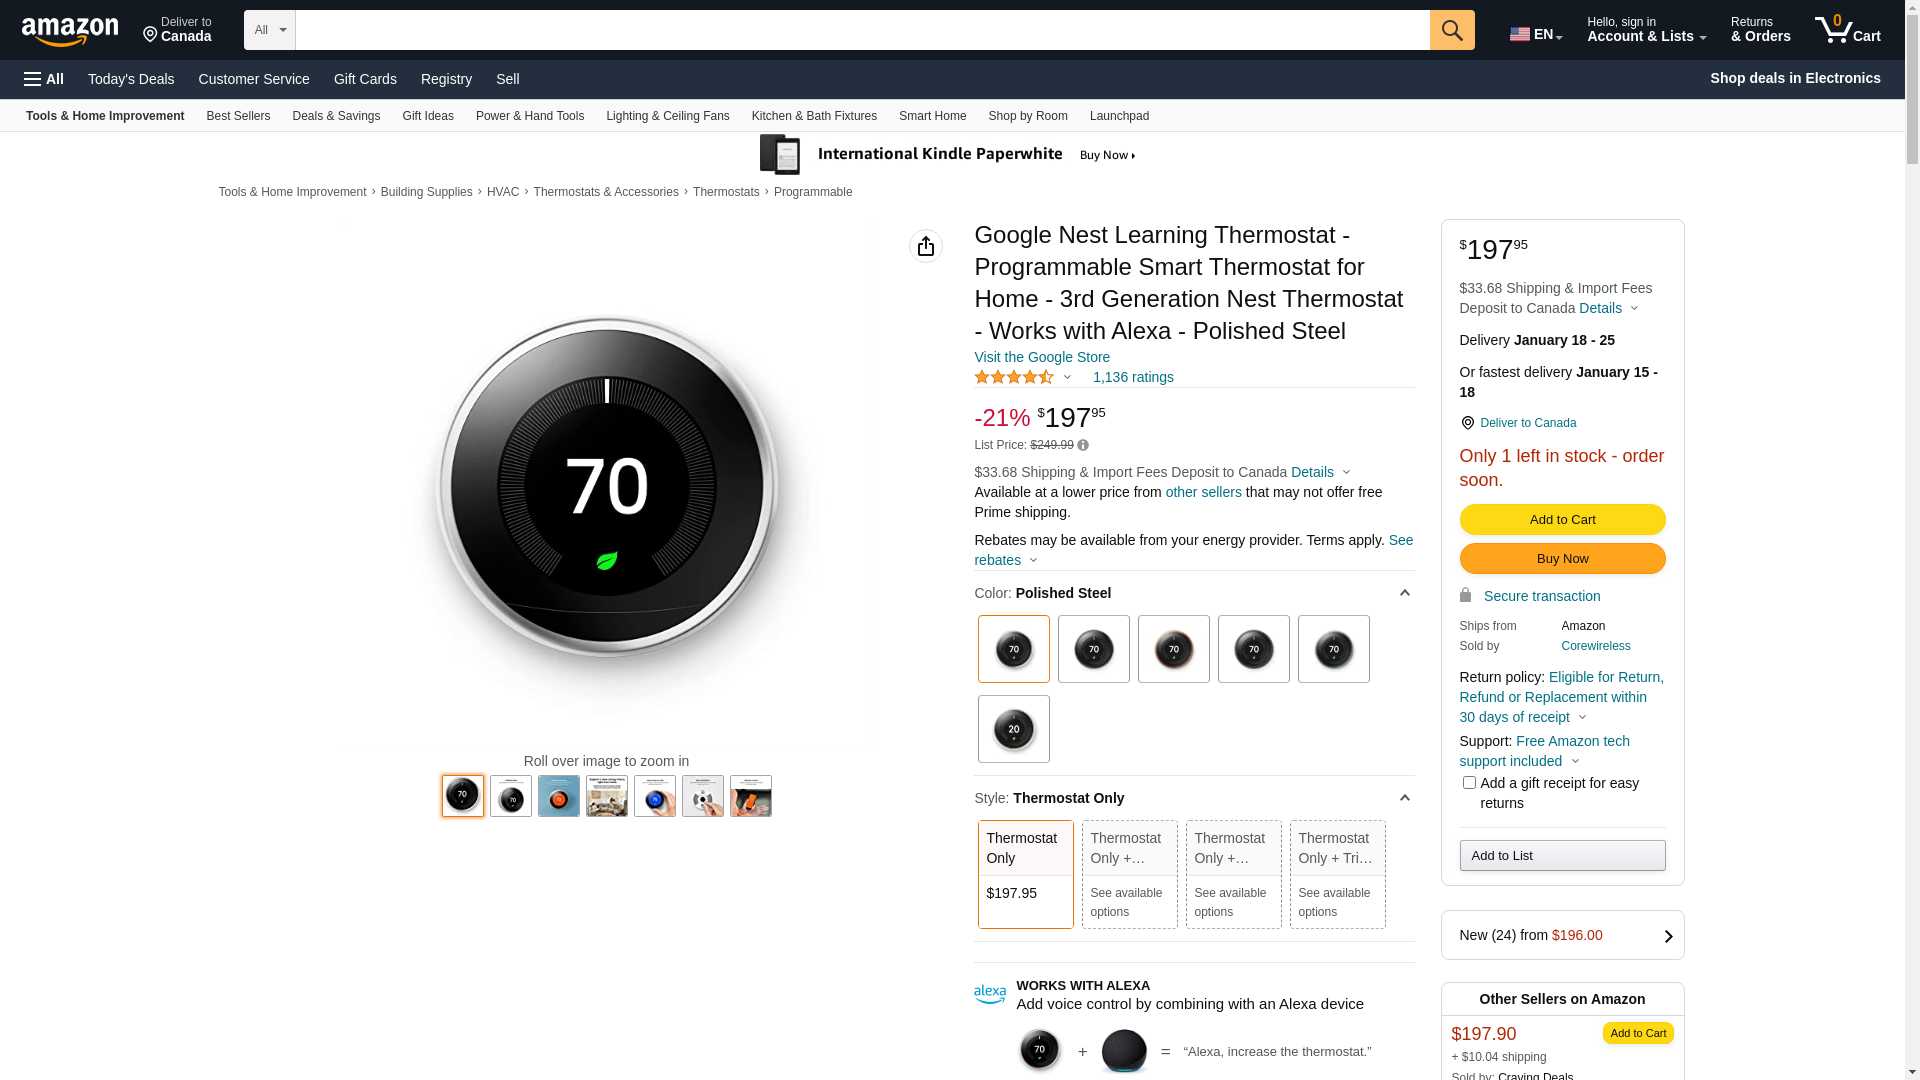Open Smart Home category tab
This screenshot has height=1080, width=1920.
pos(932,116)
